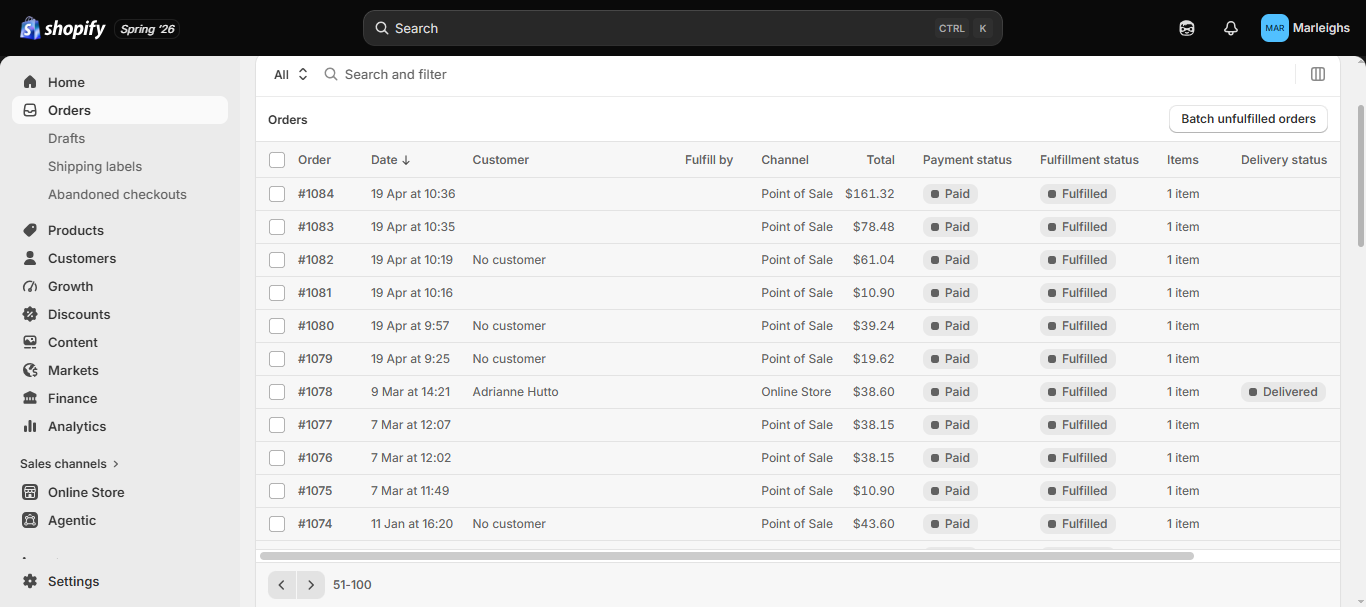Viewport: 1366px width, 607px height.
Task: Go to the next page of orders
Action: coord(311,585)
